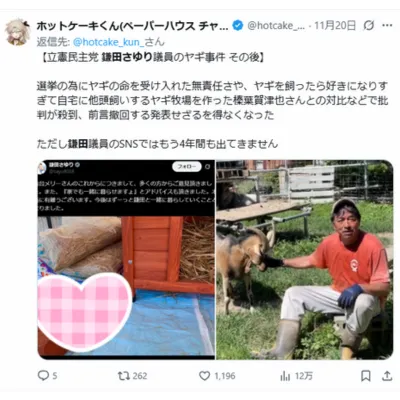View post analytics bar chart icon
This screenshot has height=400, width=400.
pyautogui.click(x=285, y=376)
